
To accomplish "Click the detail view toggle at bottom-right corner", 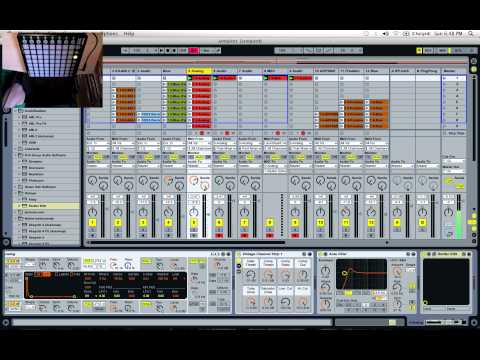I will (474, 322).
